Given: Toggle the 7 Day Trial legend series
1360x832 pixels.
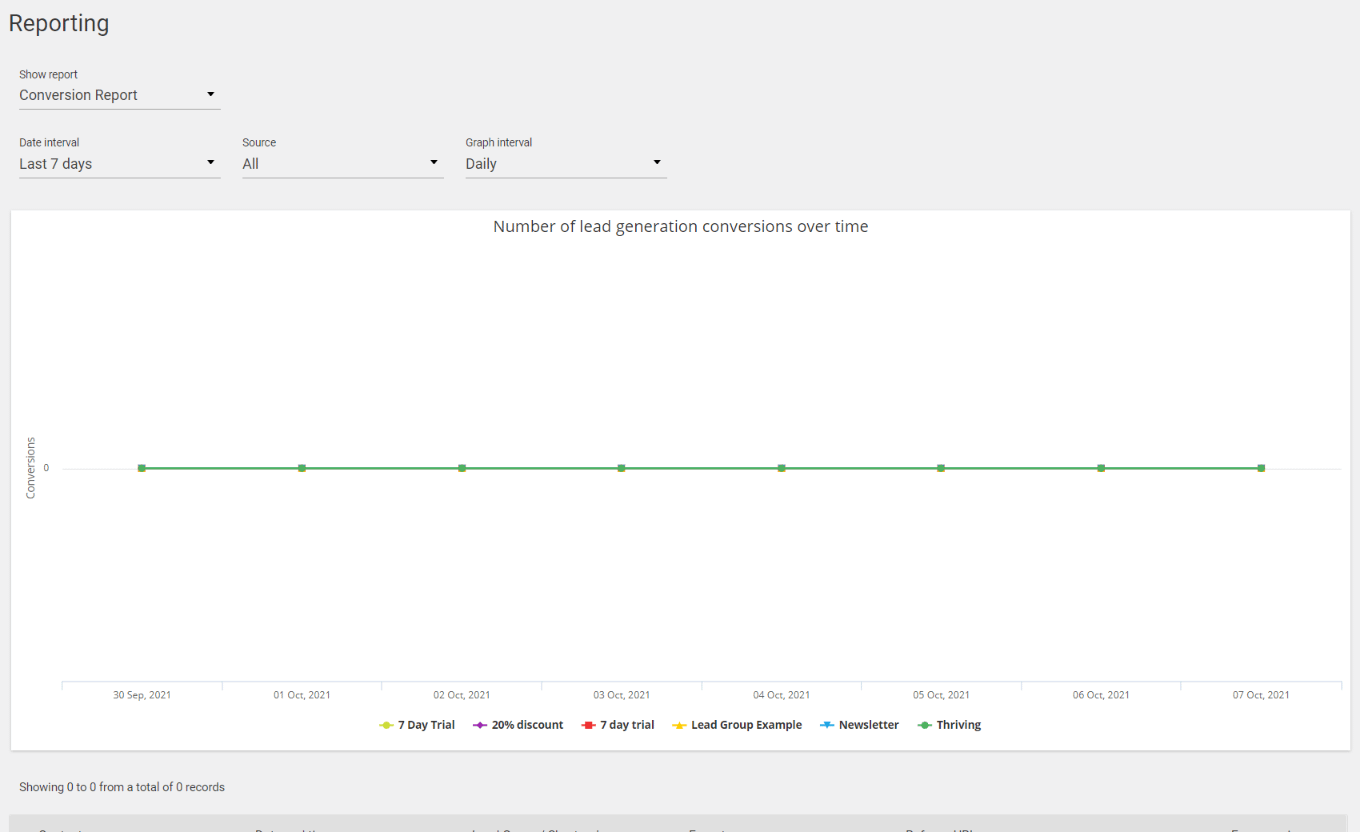Looking at the screenshot, I should pos(426,726).
